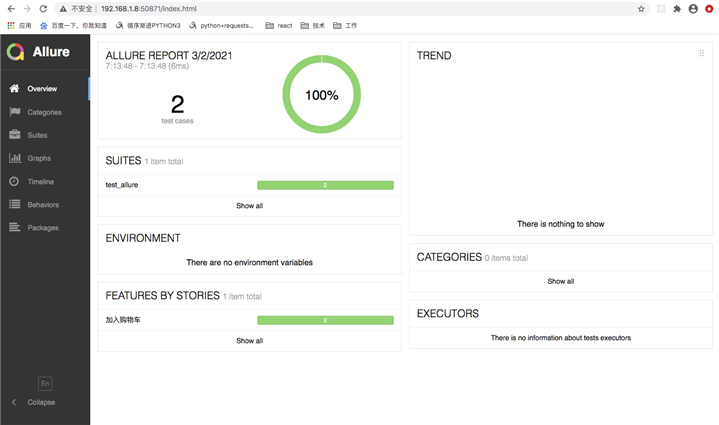The image size is (719, 425).
Task: Open the 技术 bookmarks folder
Action: click(313, 26)
